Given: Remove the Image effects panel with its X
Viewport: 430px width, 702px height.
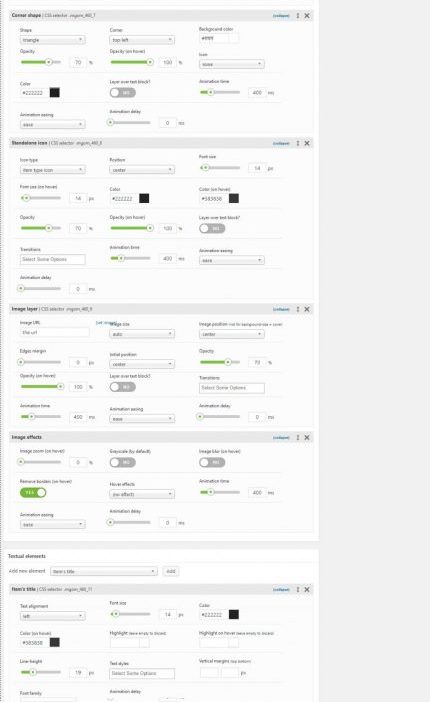Looking at the screenshot, I should coord(307,437).
